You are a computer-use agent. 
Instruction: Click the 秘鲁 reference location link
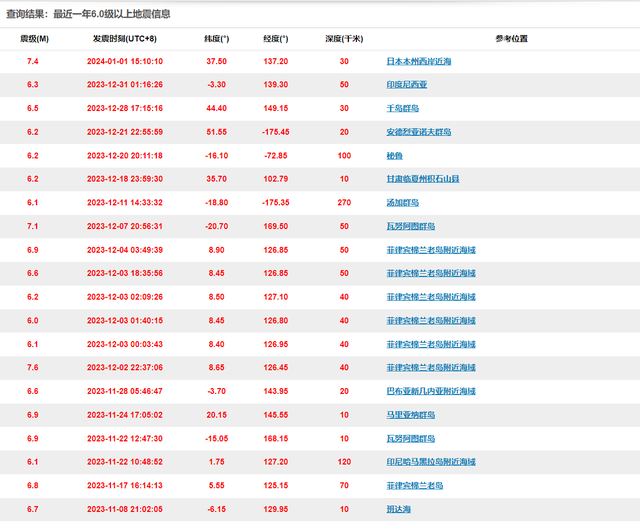coord(395,156)
